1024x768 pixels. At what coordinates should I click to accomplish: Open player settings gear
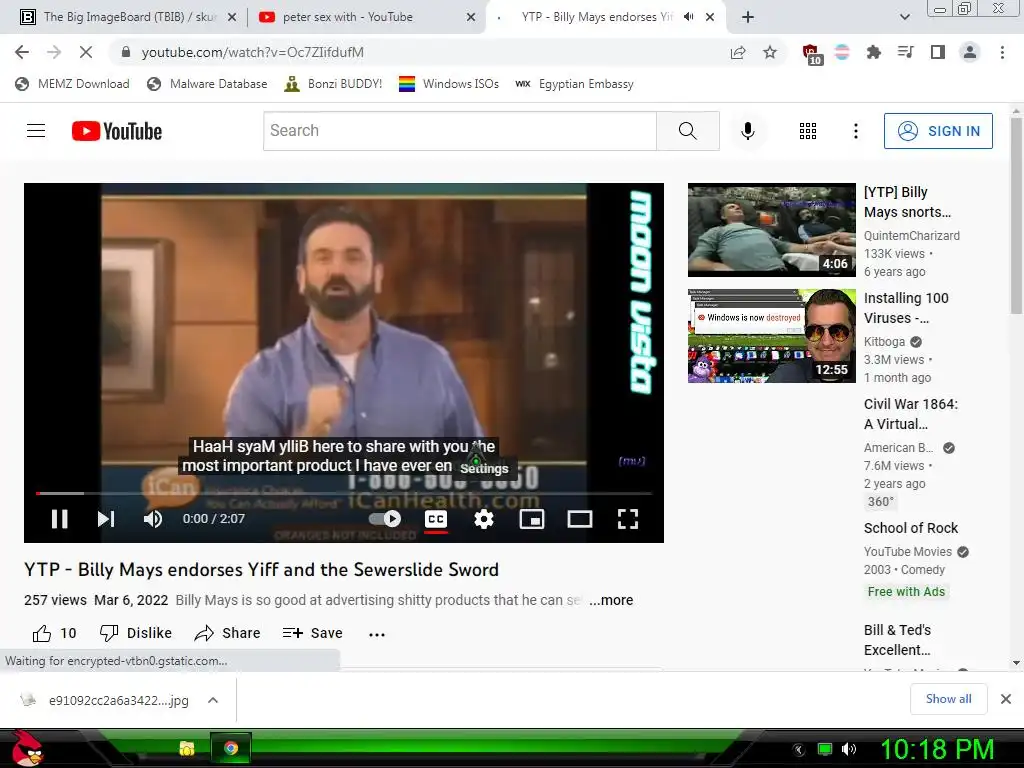[x=484, y=519]
